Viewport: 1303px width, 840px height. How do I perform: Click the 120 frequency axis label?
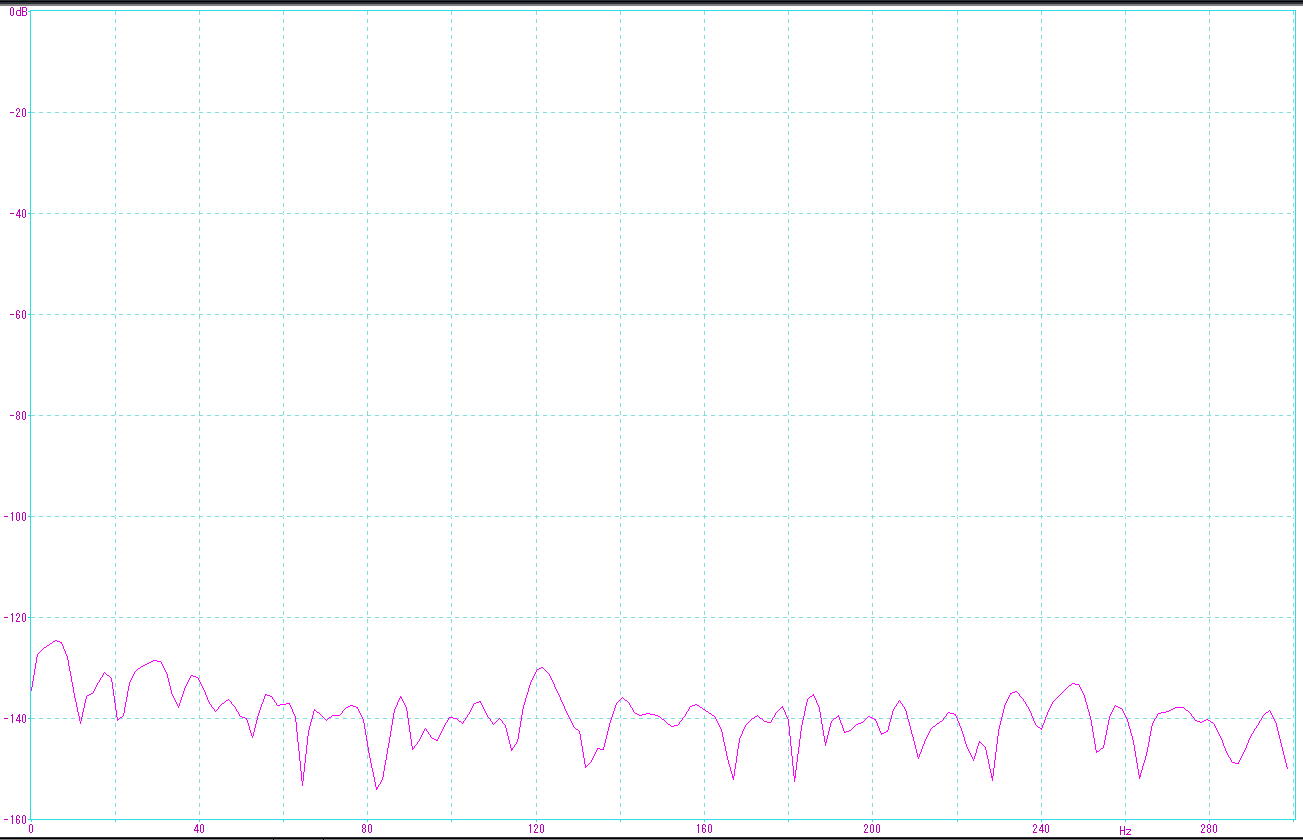[x=536, y=829]
